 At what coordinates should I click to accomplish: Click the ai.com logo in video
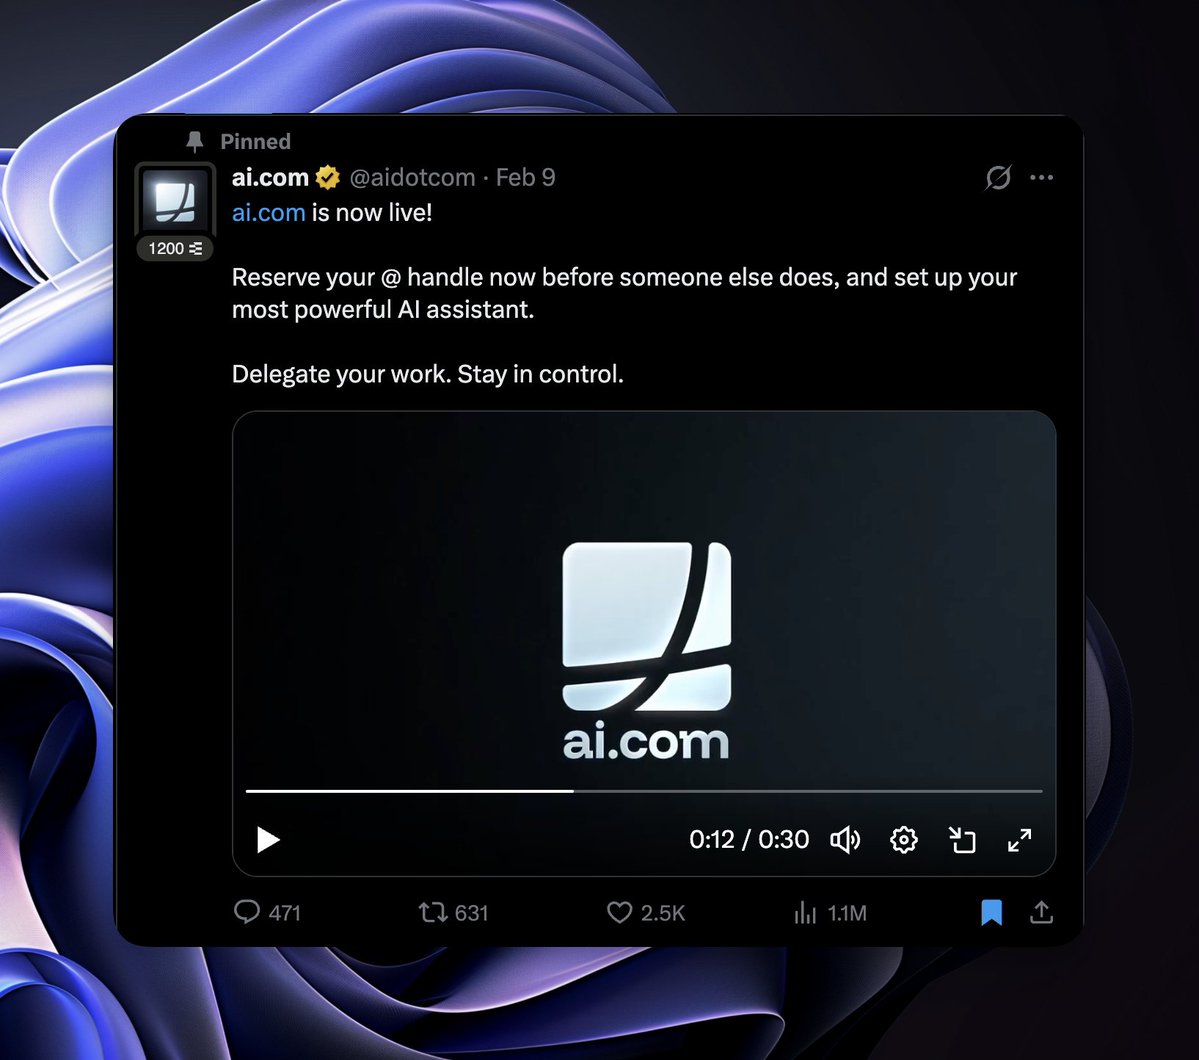tap(646, 651)
